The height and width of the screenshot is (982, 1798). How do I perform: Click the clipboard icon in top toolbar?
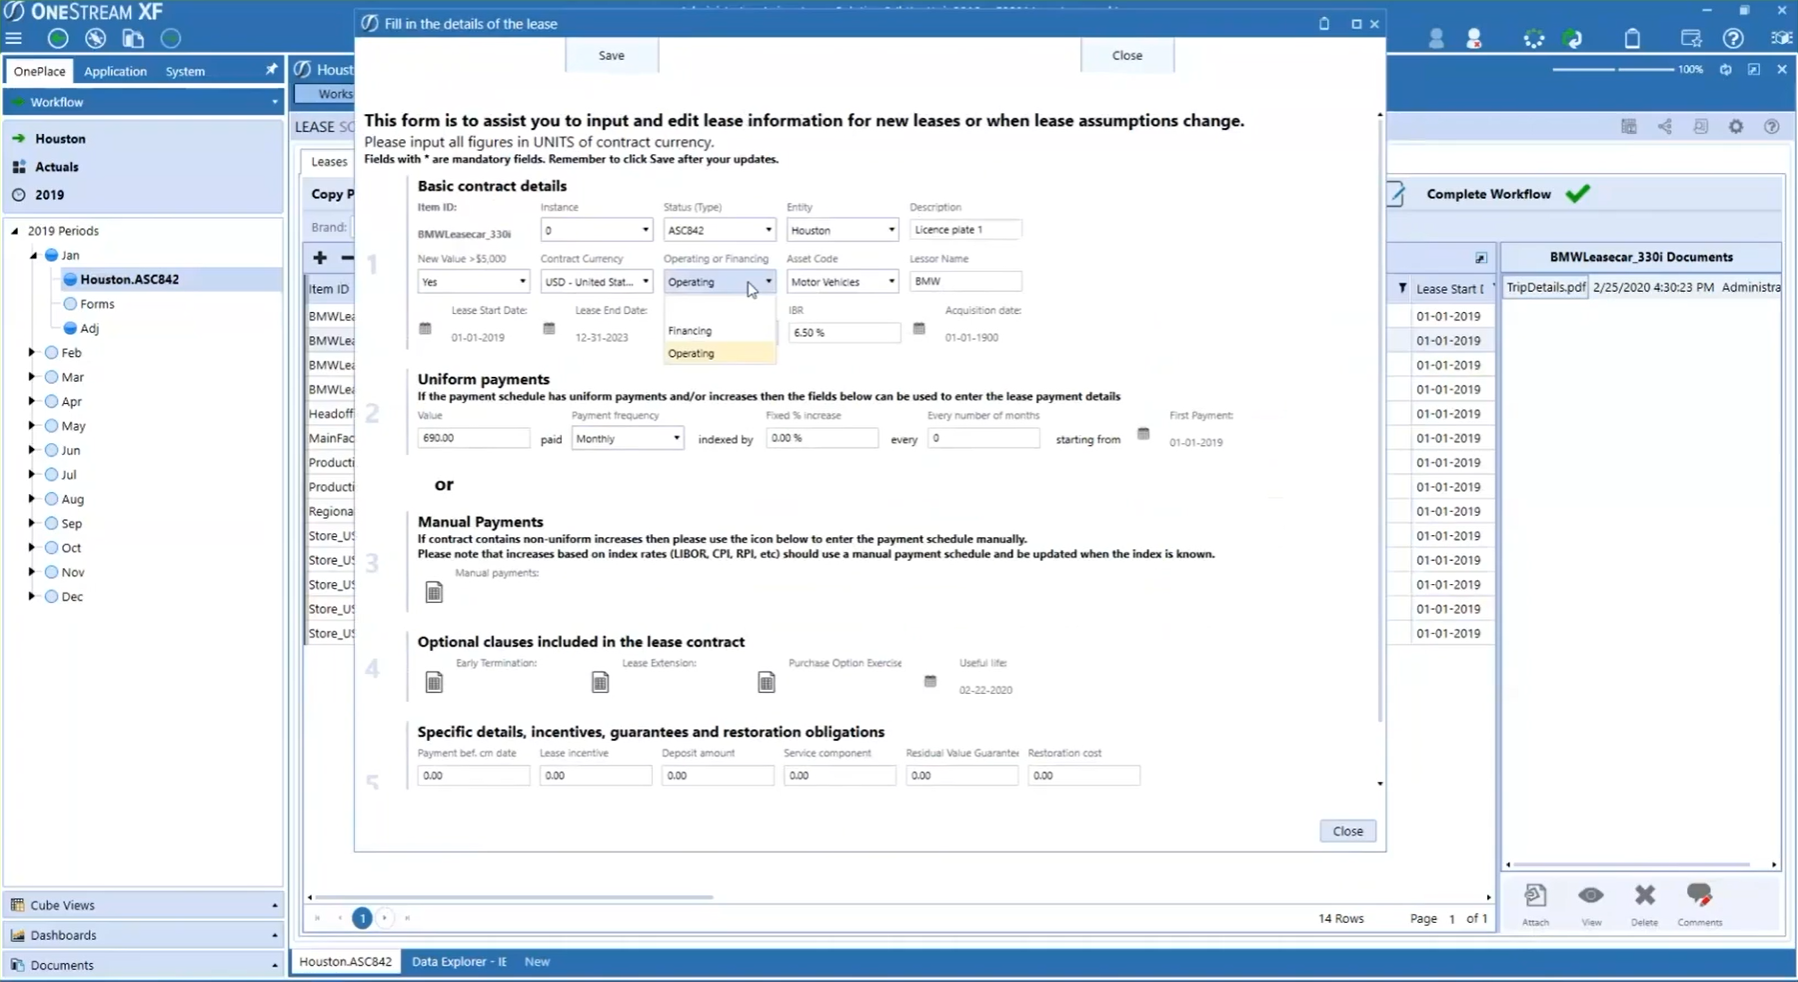pos(1632,39)
